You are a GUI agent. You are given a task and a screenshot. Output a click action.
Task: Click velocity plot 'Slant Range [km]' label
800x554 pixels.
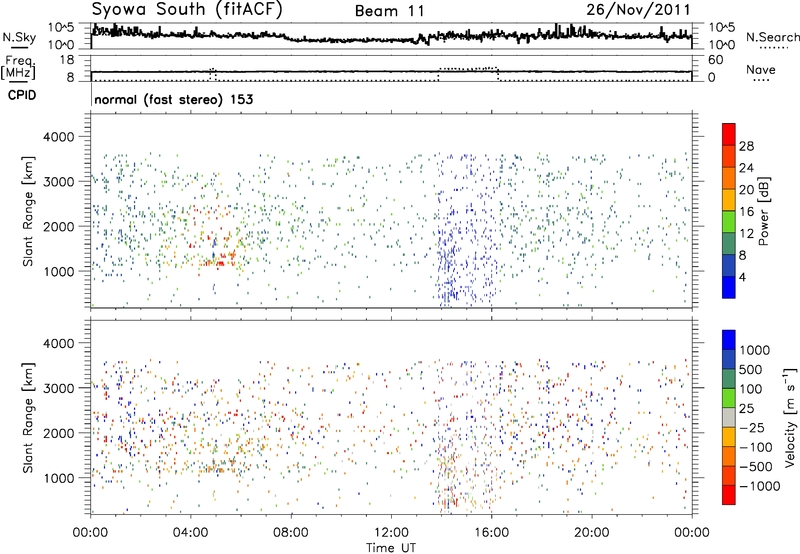point(28,418)
